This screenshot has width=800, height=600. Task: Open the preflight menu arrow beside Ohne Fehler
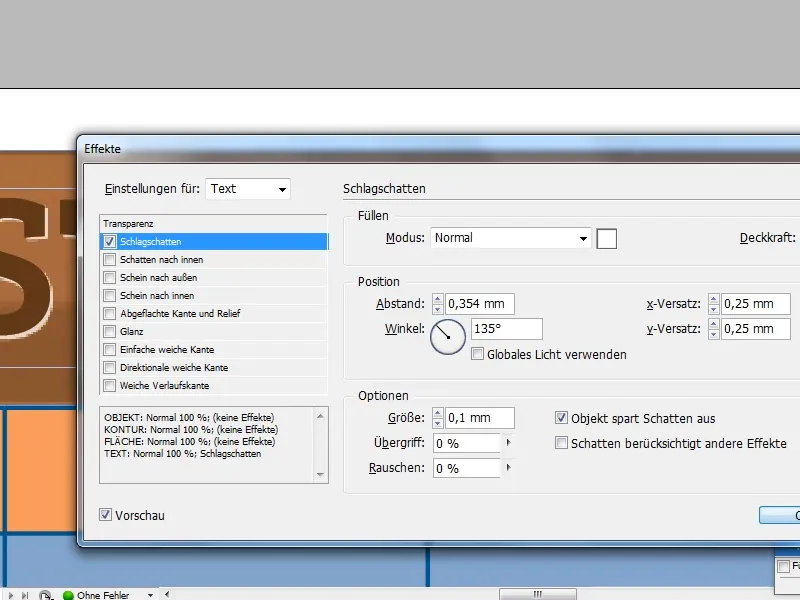pyautogui.click(x=150, y=595)
